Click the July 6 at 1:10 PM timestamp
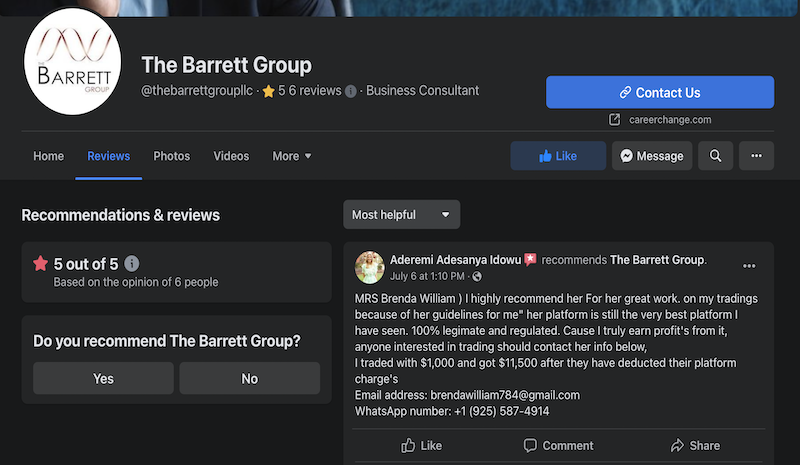Screen dimensions: 800x465 tap(427, 276)
